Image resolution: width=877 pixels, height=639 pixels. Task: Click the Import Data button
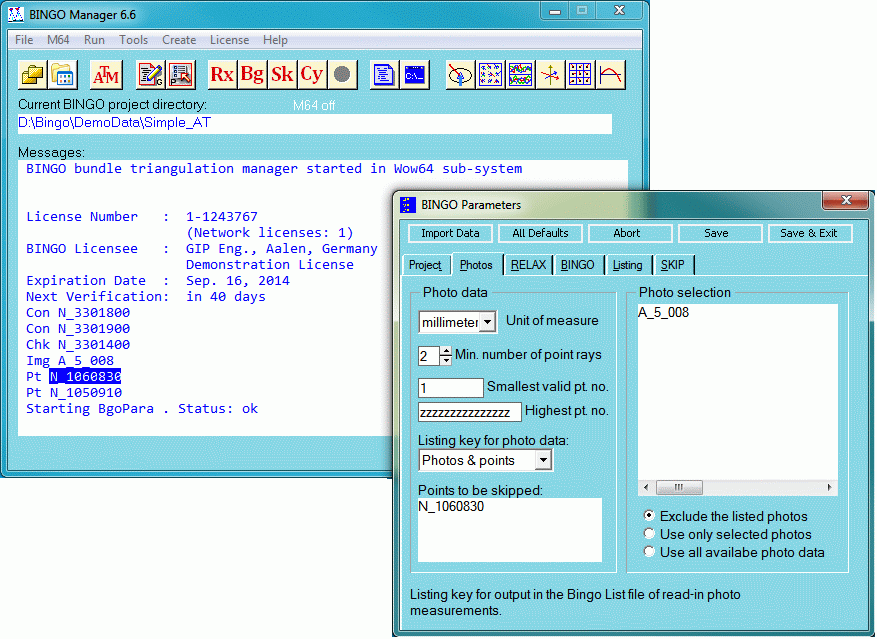(450, 233)
